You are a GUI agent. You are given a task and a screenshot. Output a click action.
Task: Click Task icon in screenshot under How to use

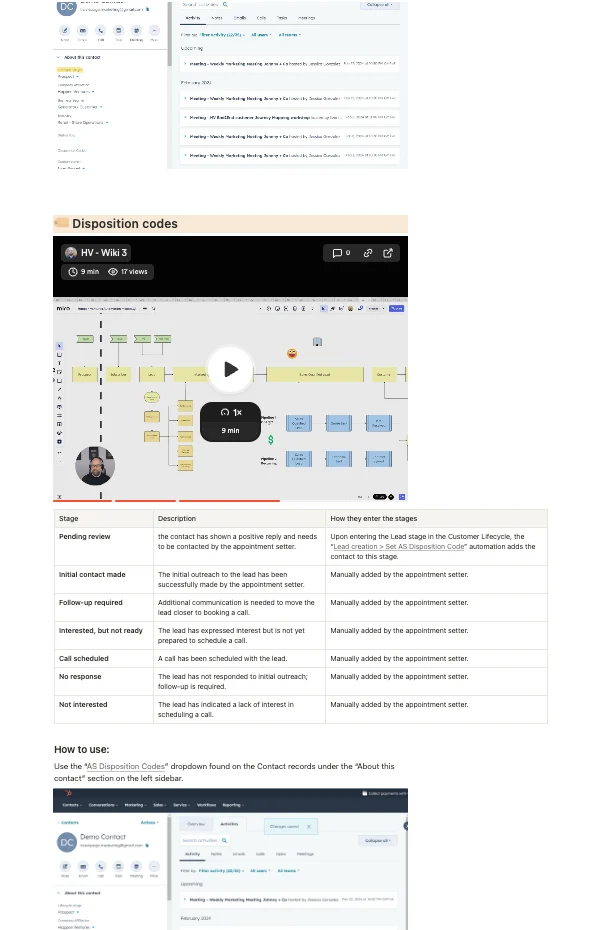(119, 867)
